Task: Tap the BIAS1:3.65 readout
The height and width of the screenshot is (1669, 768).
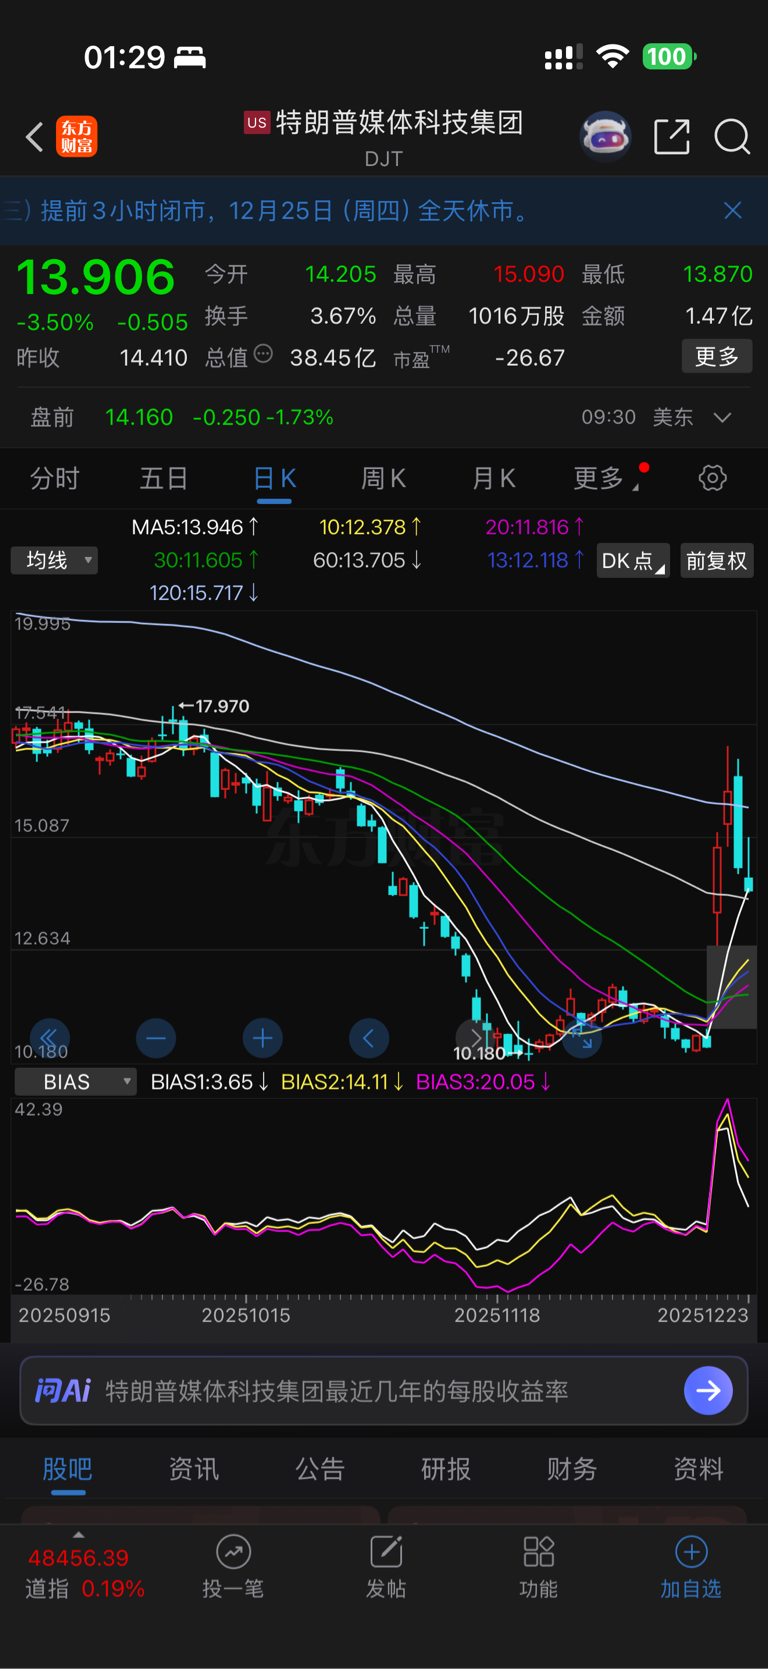Action: pyautogui.click(x=210, y=1082)
